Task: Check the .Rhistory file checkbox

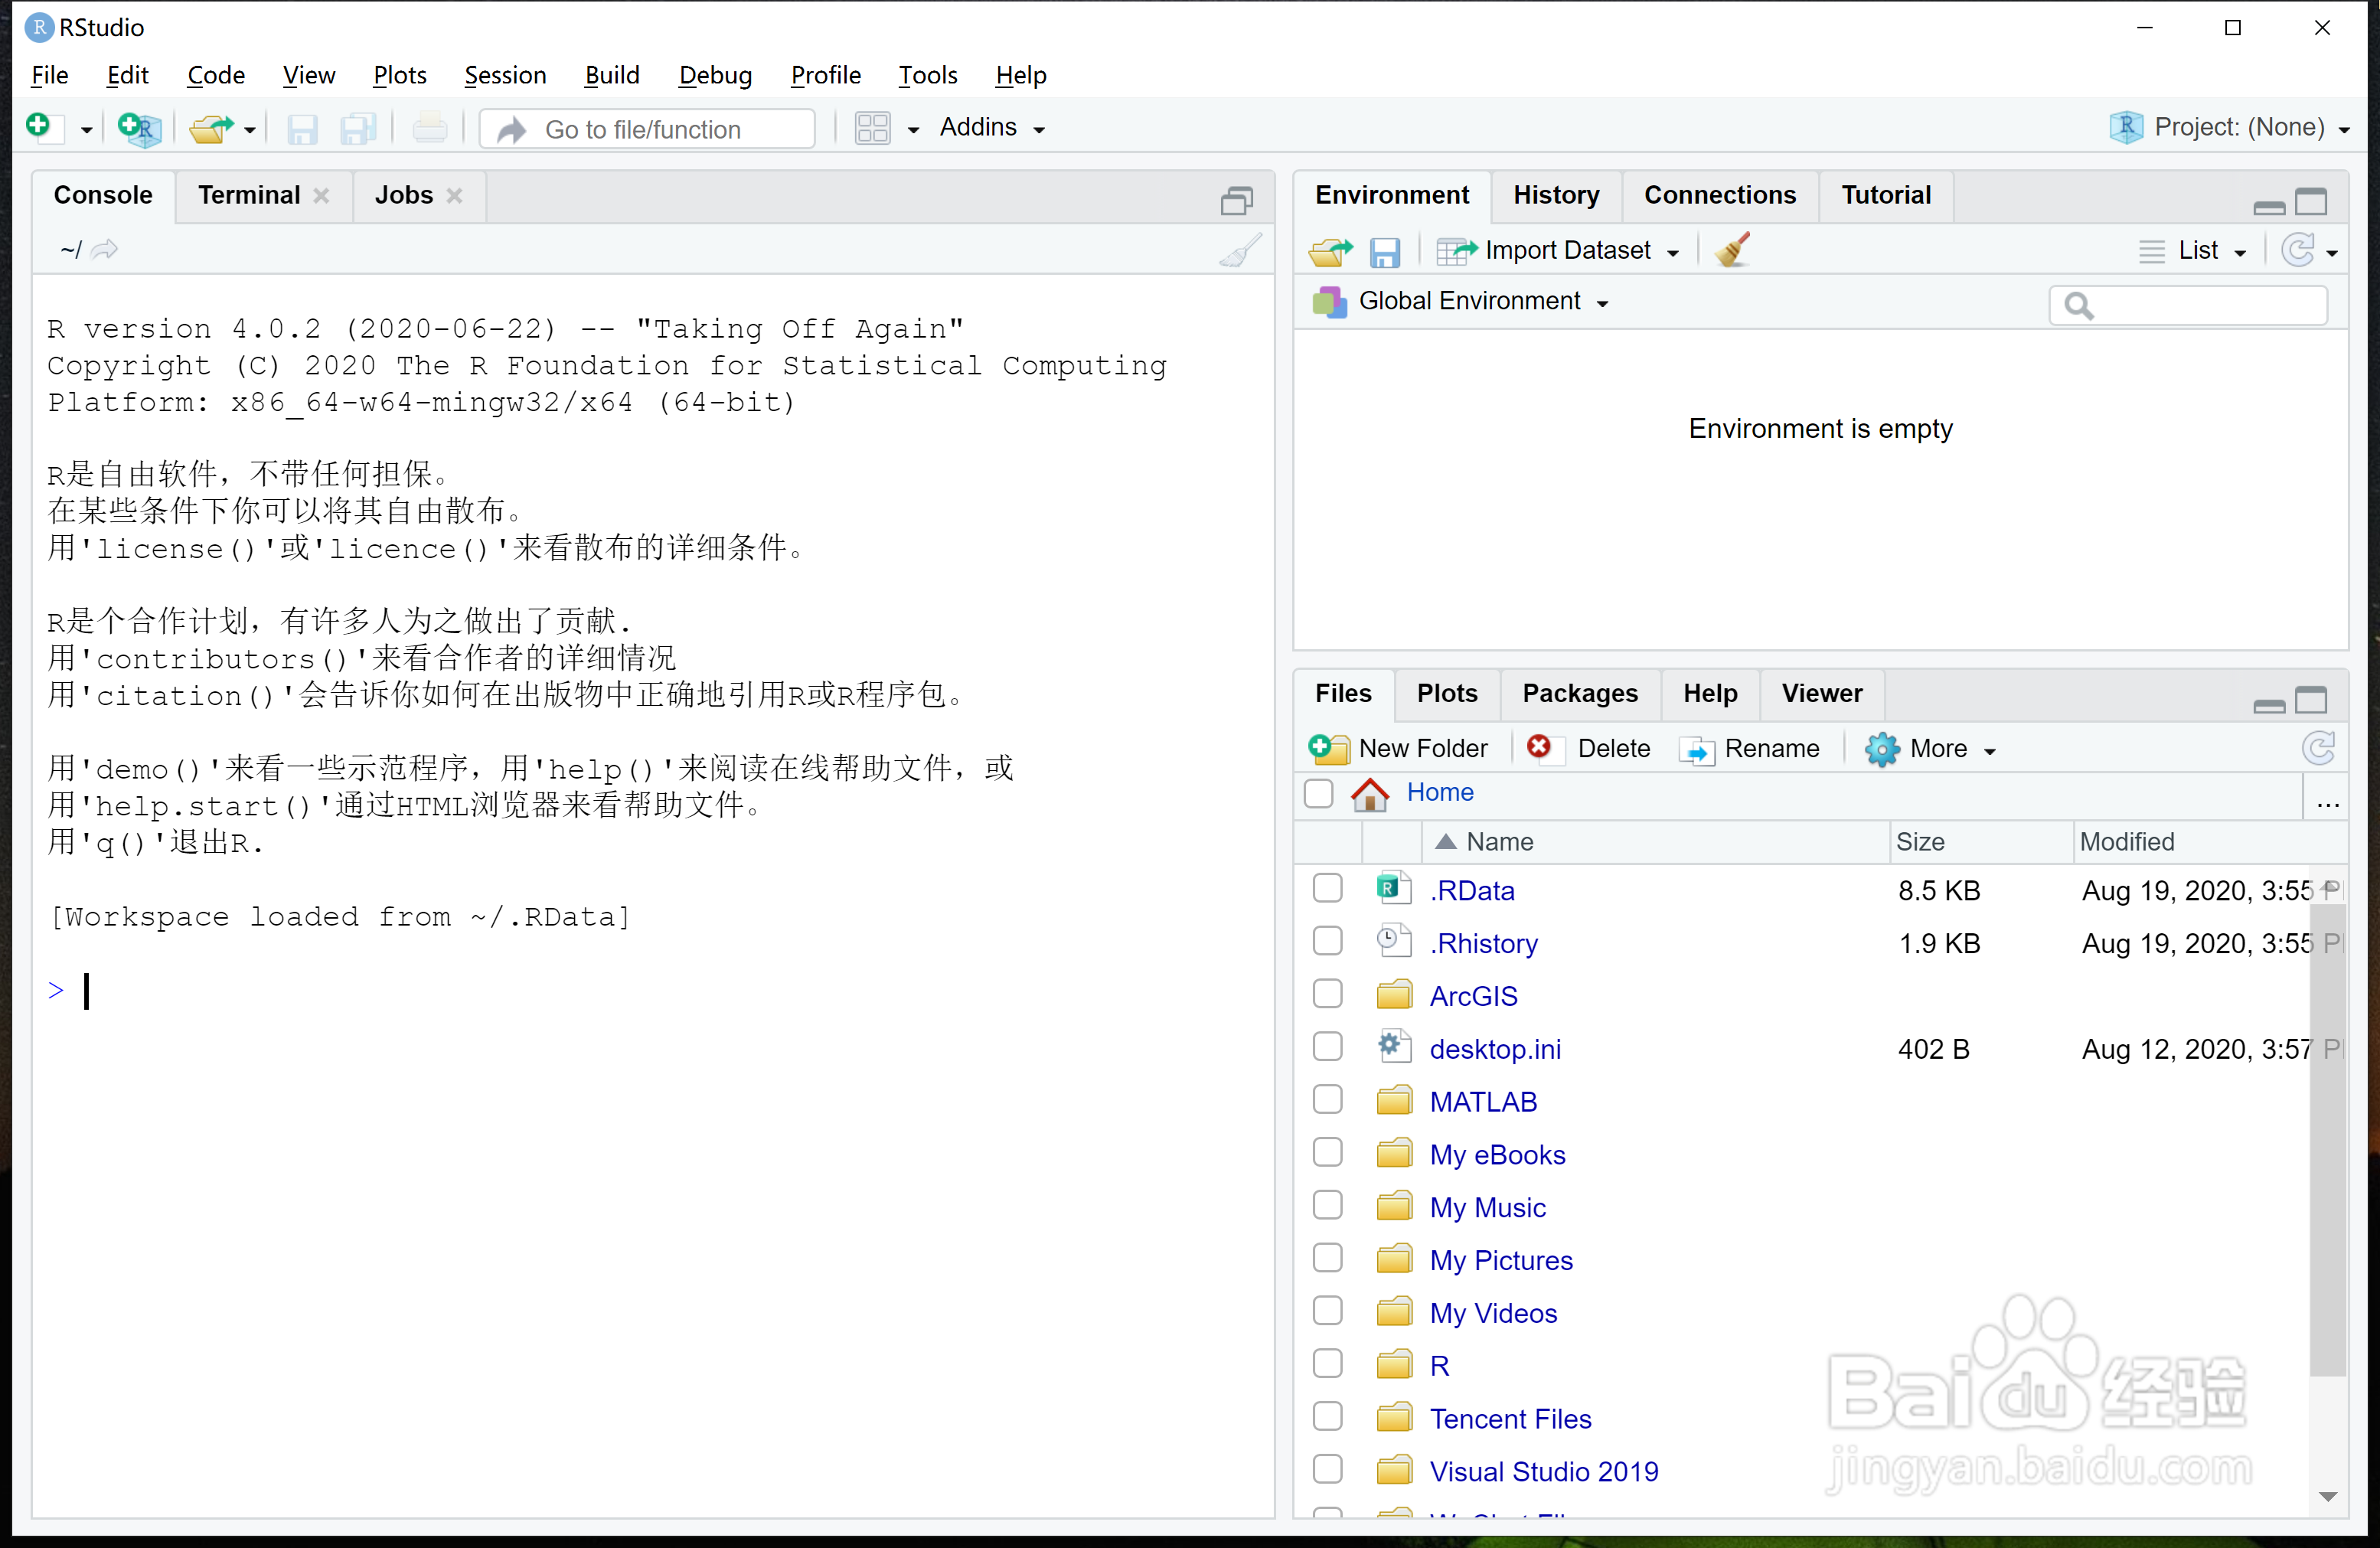Action: [1327, 941]
